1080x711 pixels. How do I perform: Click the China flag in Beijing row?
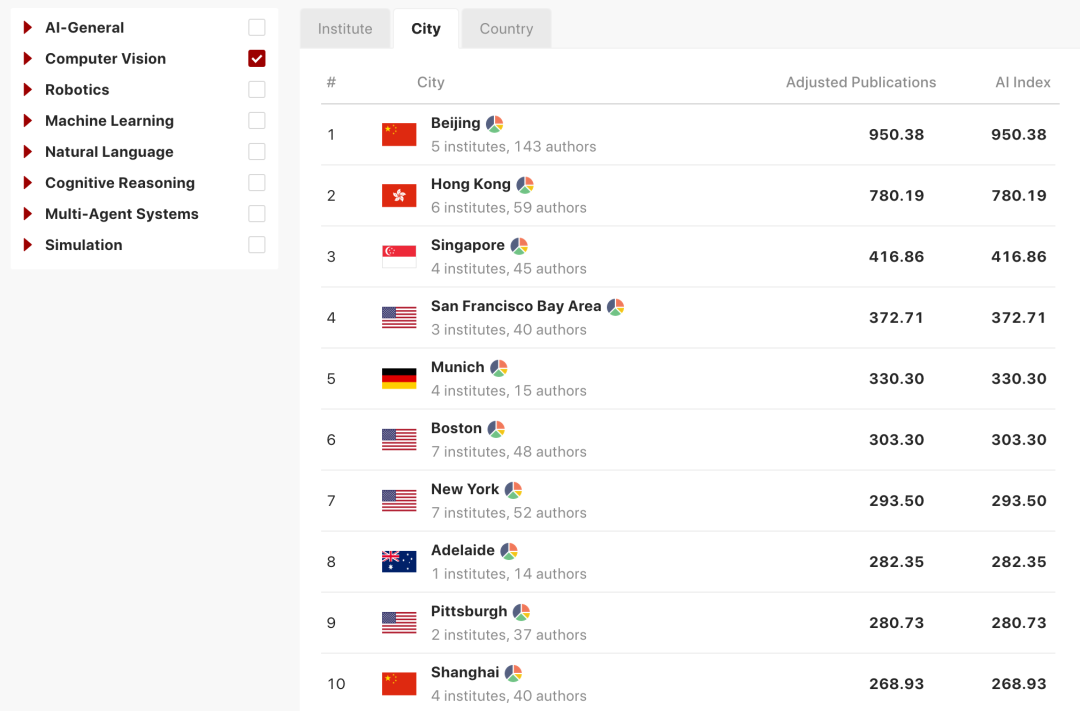(x=399, y=134)
